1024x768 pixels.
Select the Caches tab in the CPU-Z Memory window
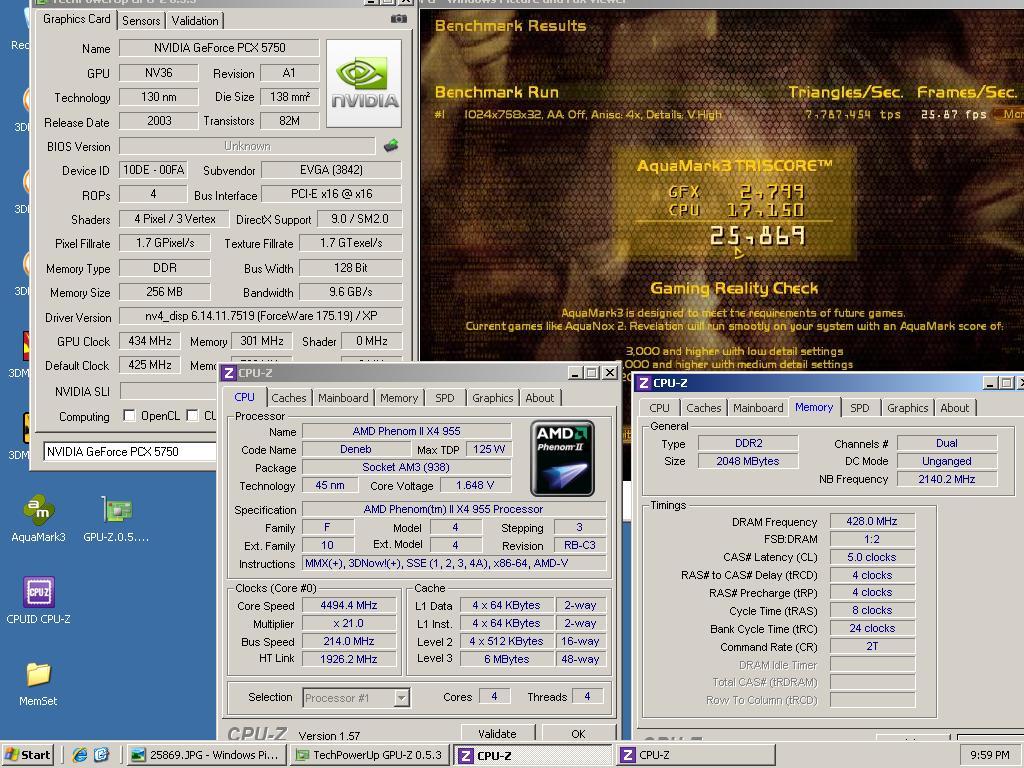703,408
